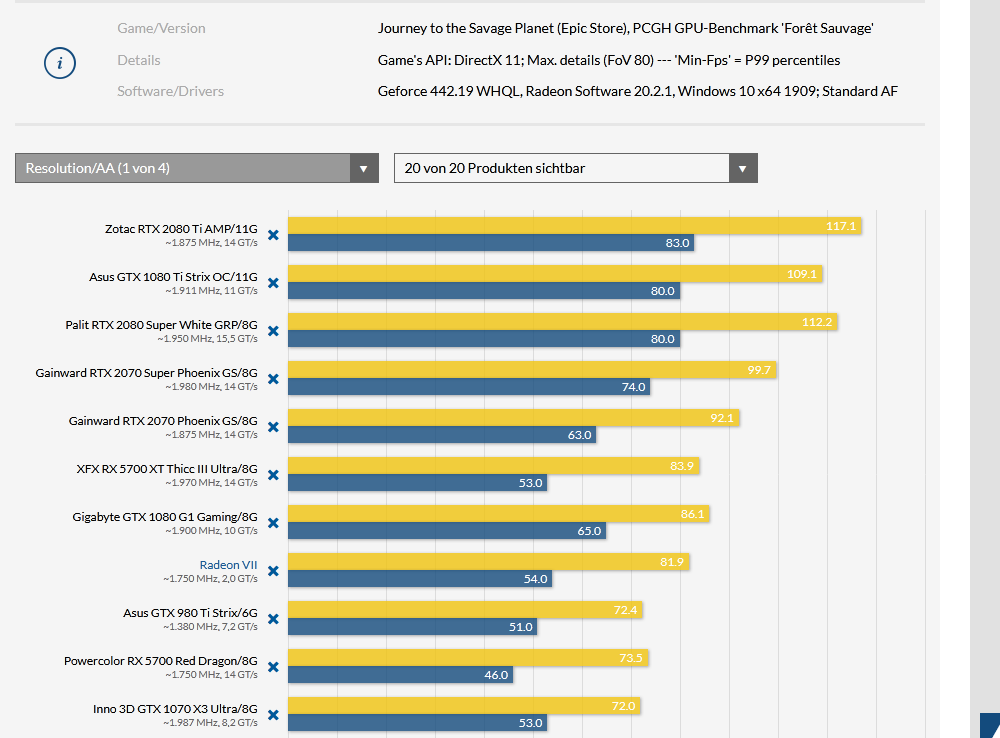The width and height of the screenshot is (1000, 738).
Task: Click the Software/Drivers label
Action: (170, 91)
